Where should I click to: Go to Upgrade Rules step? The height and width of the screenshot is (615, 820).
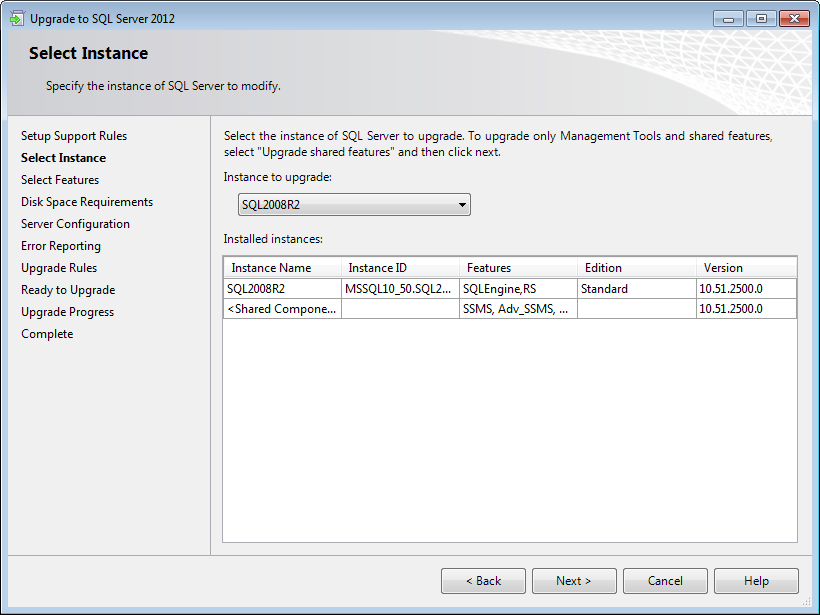point(59,268)
